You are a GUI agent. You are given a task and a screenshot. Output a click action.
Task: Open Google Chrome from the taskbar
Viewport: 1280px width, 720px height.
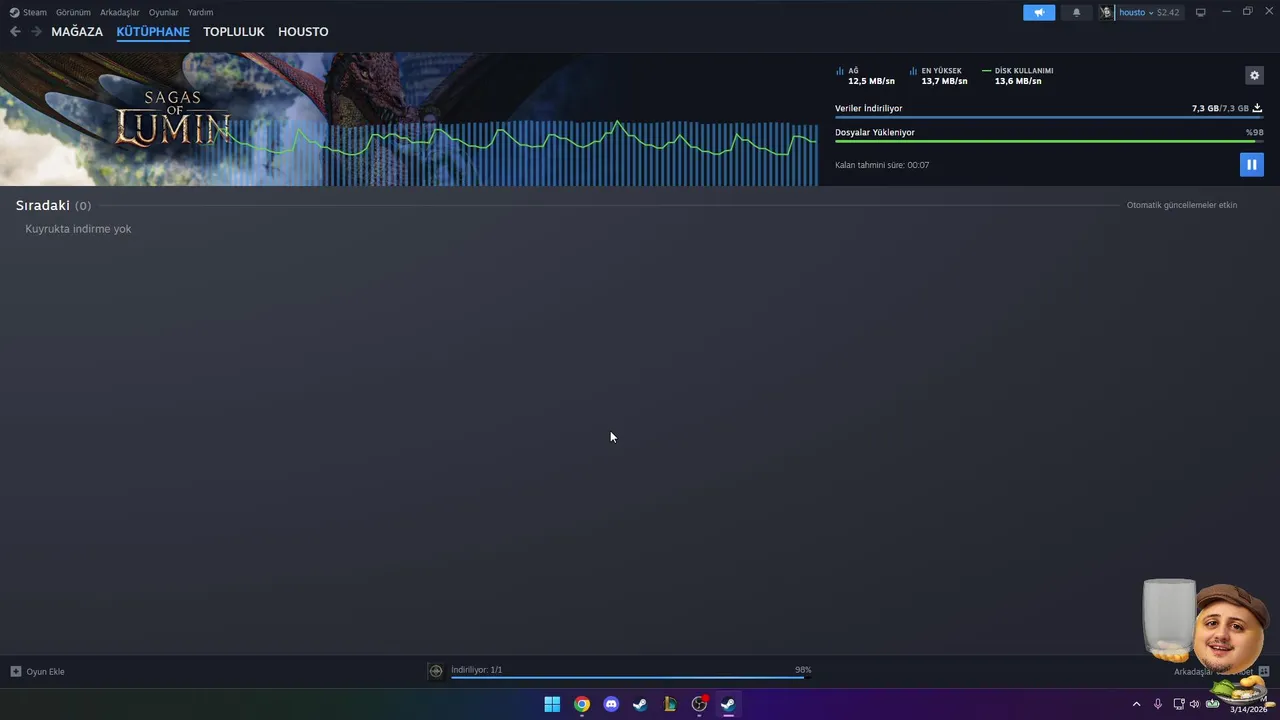click(582, 704)
